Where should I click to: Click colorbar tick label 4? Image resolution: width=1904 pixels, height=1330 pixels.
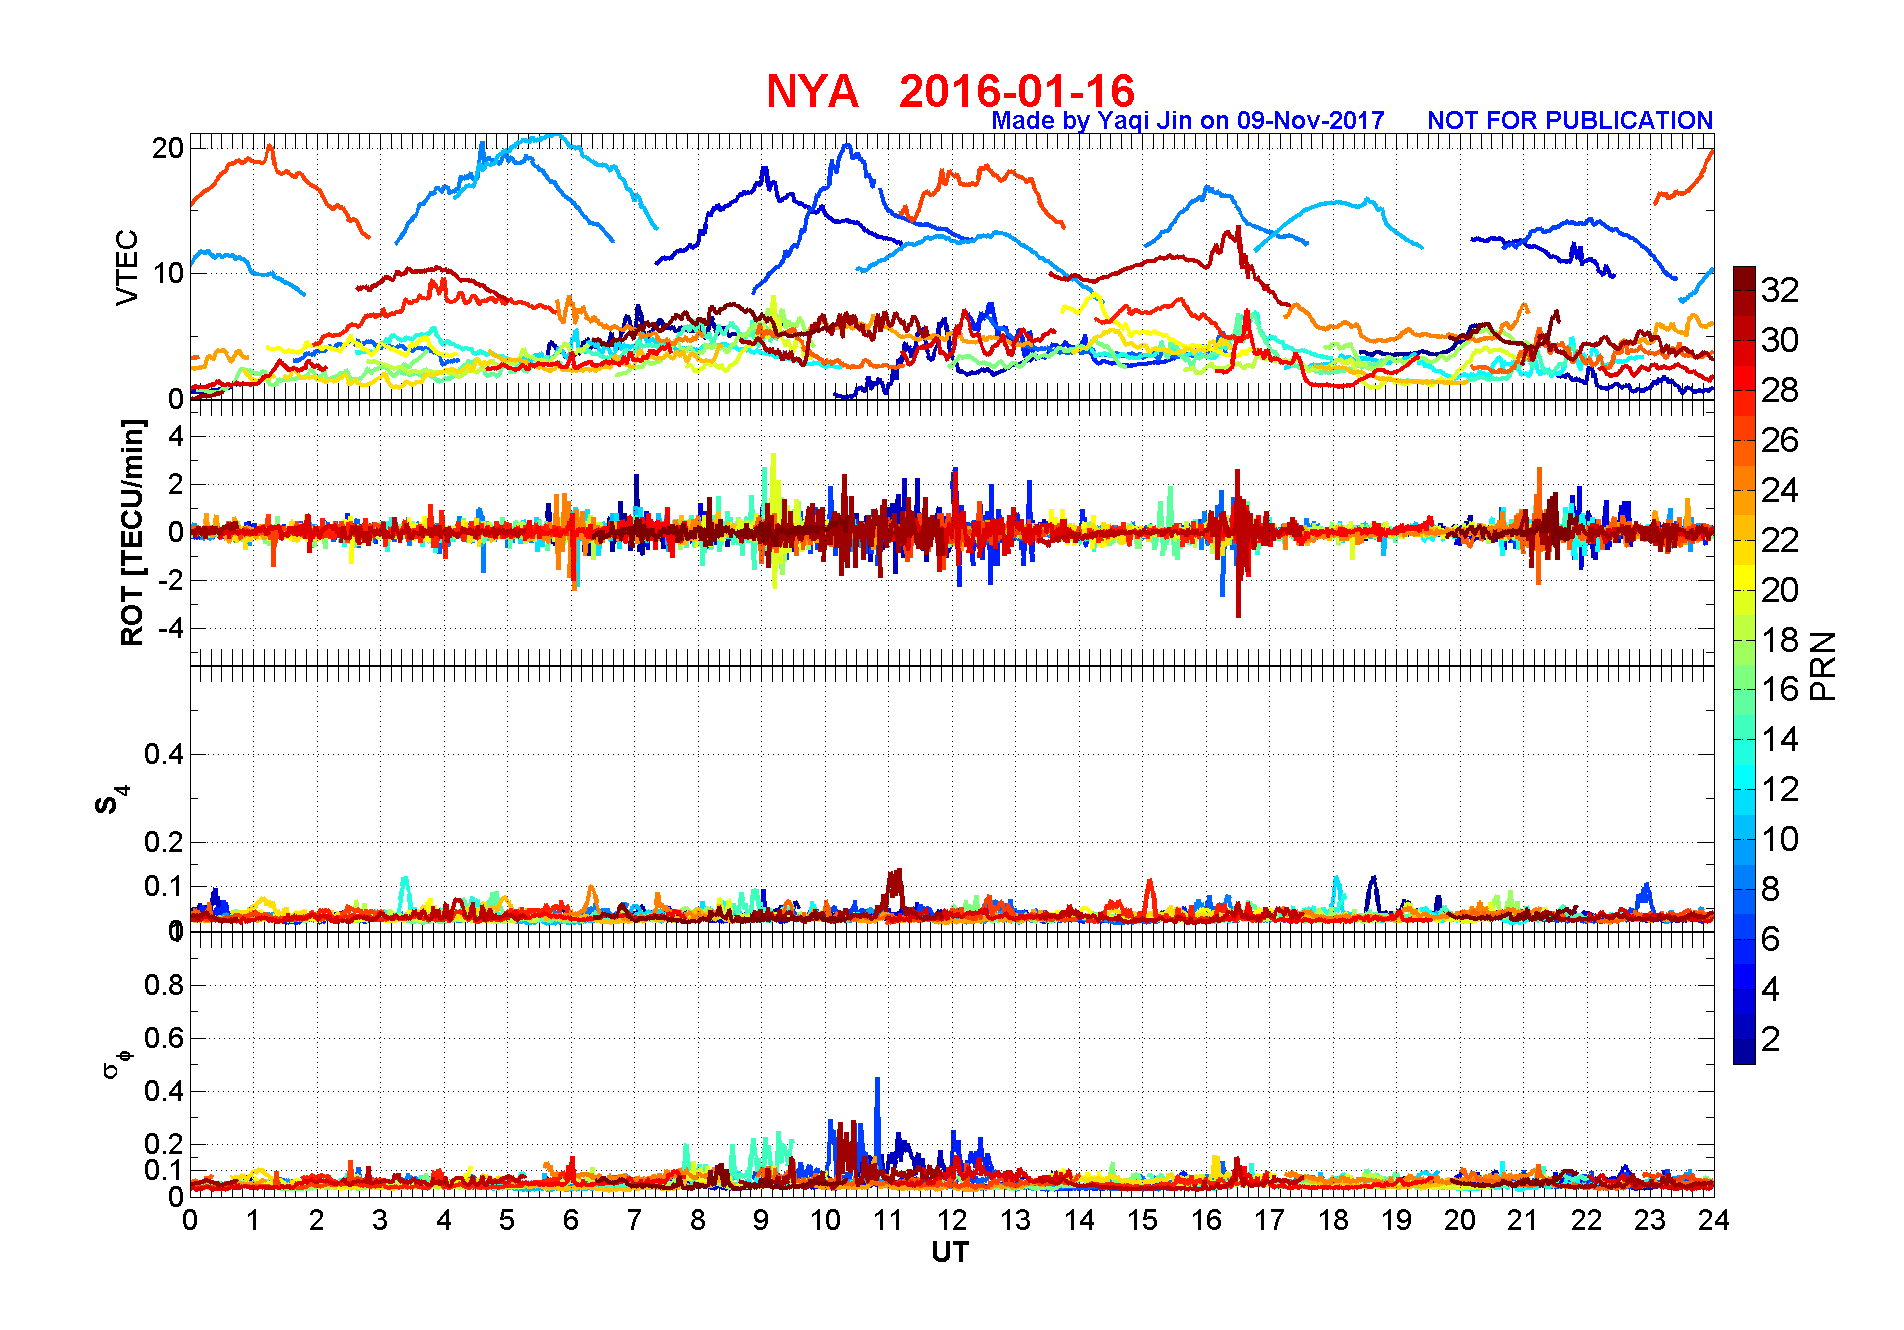tap(1770, 990)
